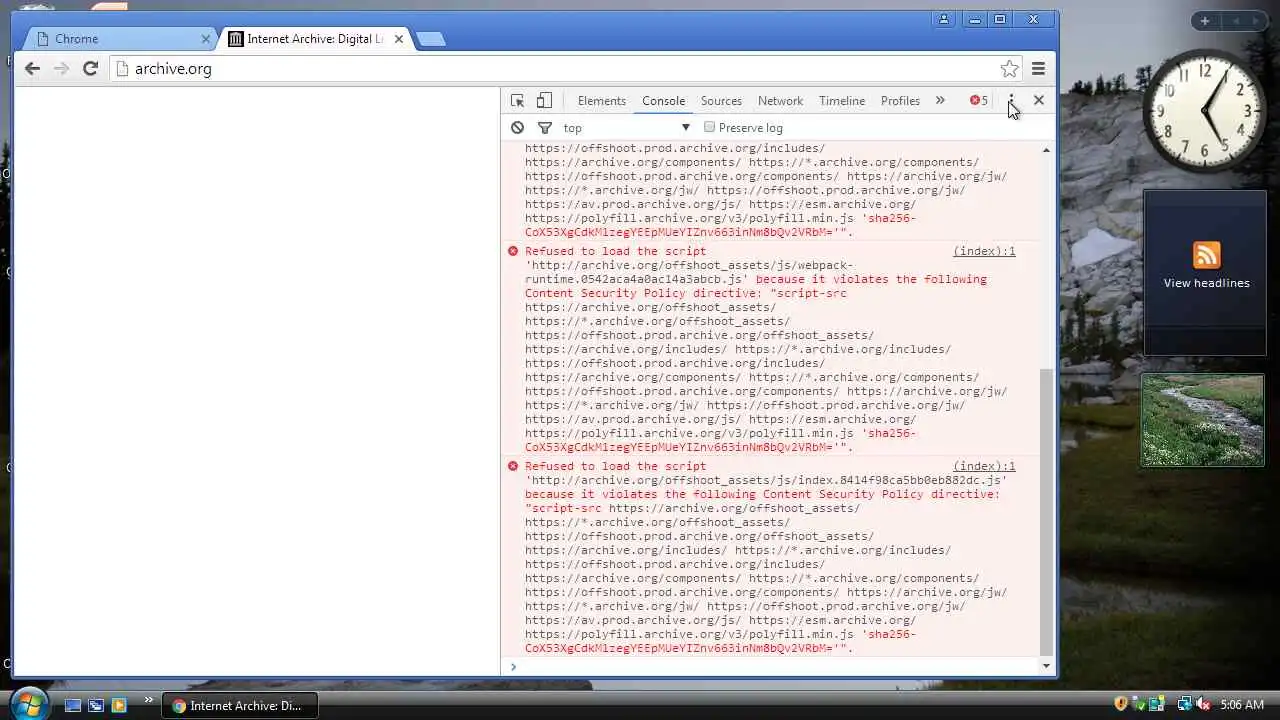
Task: Open the Timeline tab
Action: (842, 101)
